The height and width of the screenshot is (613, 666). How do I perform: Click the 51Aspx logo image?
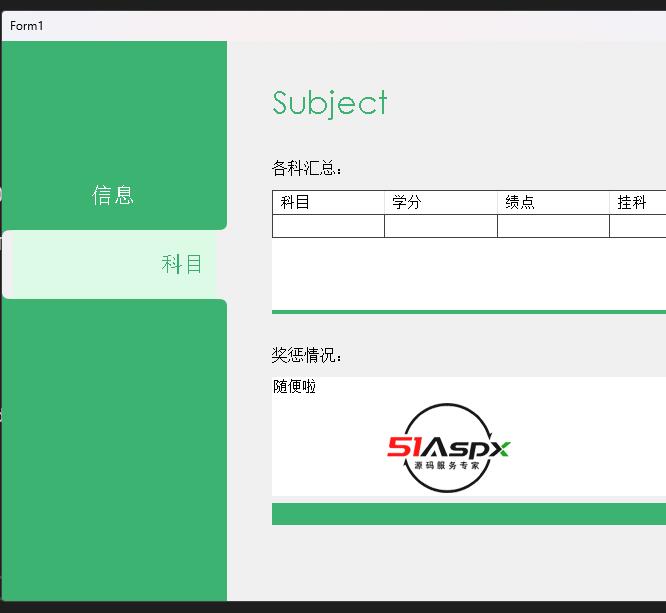point(448,448)
